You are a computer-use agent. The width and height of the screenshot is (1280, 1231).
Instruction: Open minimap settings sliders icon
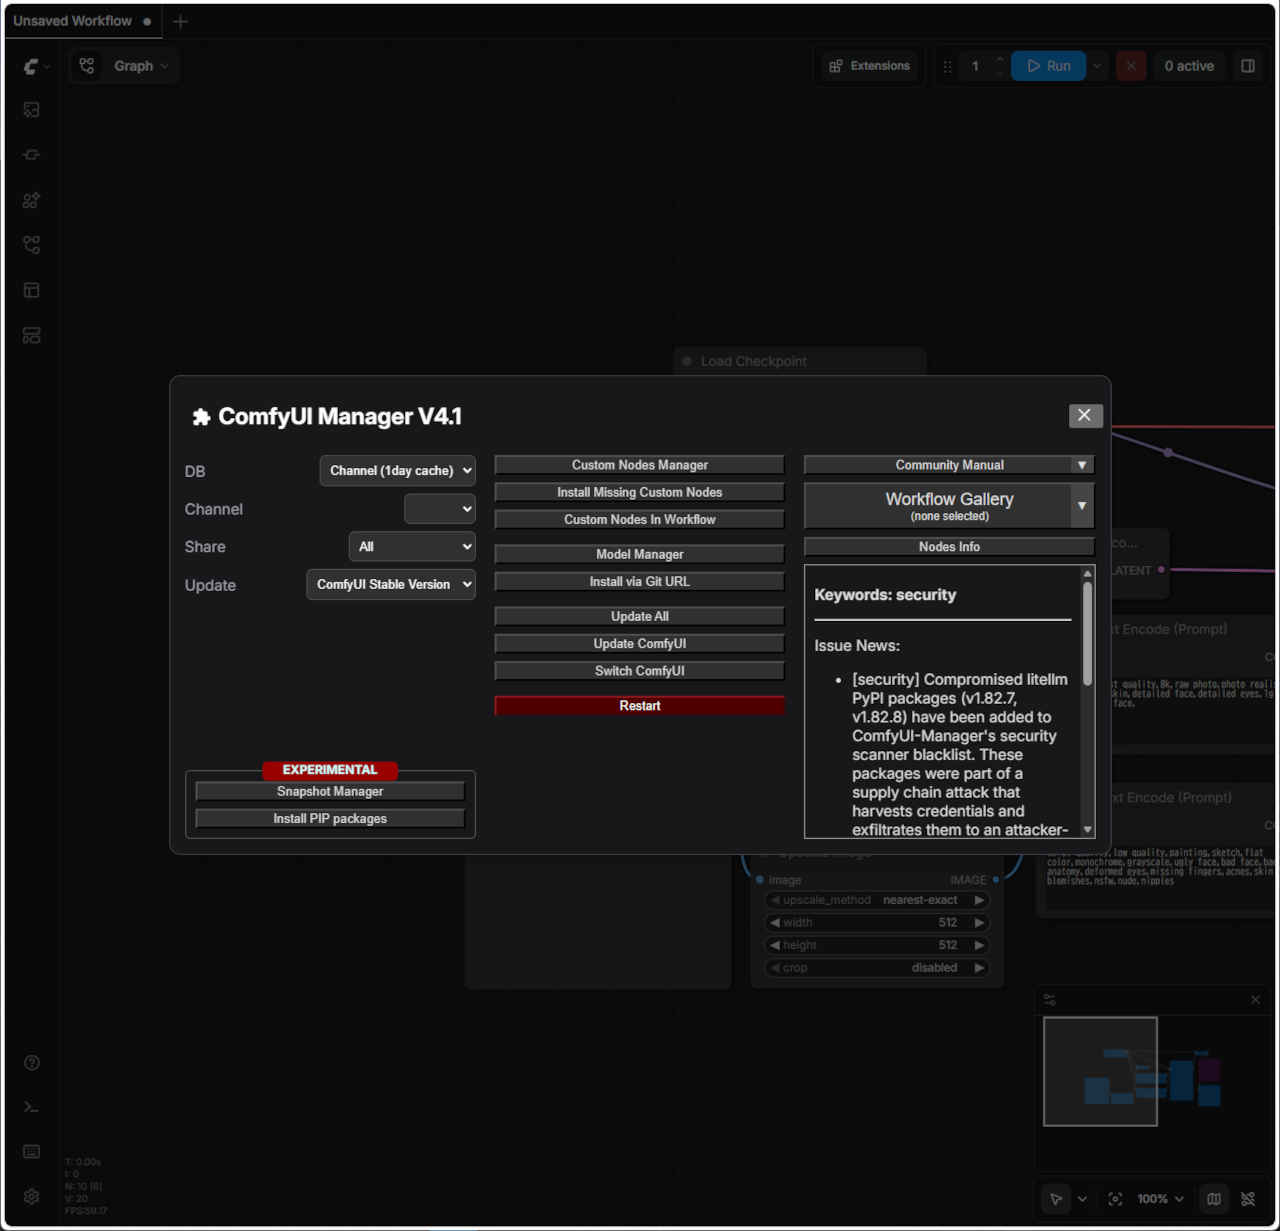[x=1050, y=999]
